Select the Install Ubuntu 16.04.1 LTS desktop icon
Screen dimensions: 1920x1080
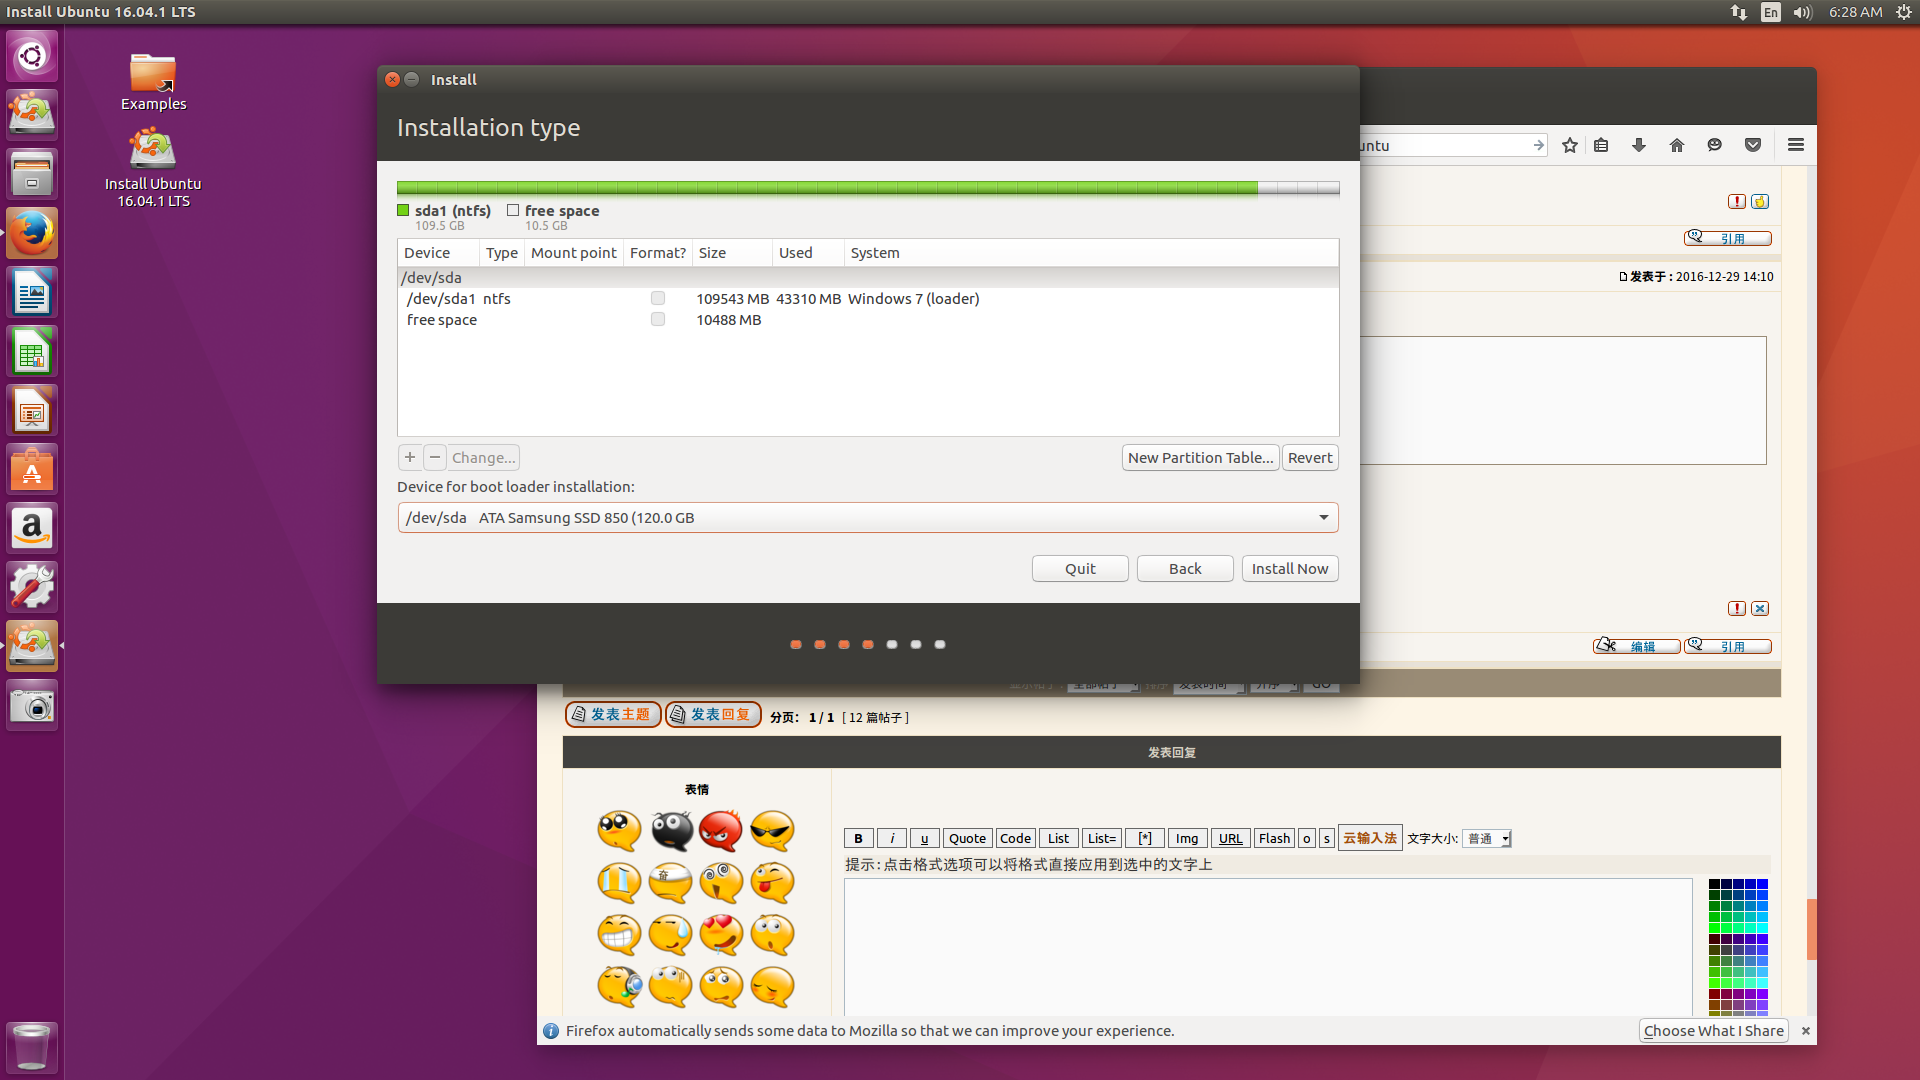coord(153,168)
